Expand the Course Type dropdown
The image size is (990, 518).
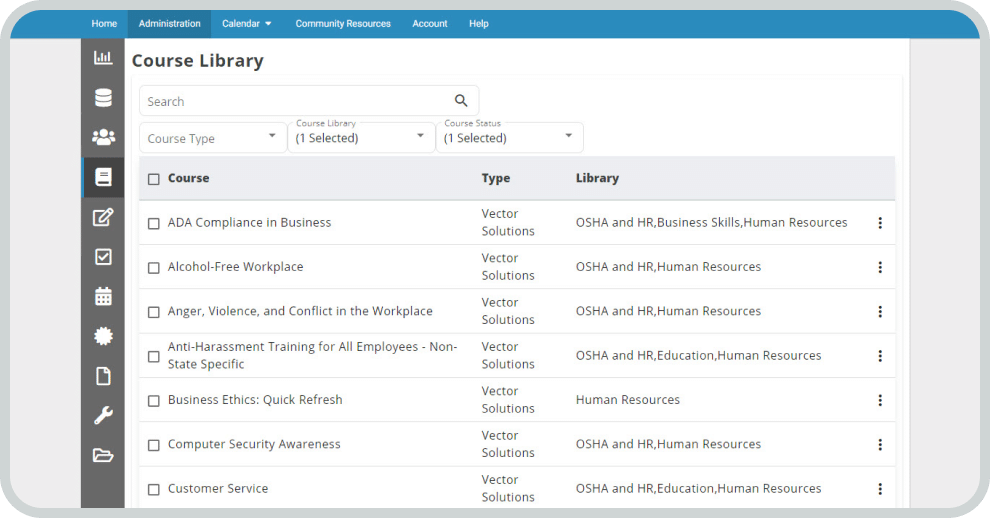click(212, 138)
